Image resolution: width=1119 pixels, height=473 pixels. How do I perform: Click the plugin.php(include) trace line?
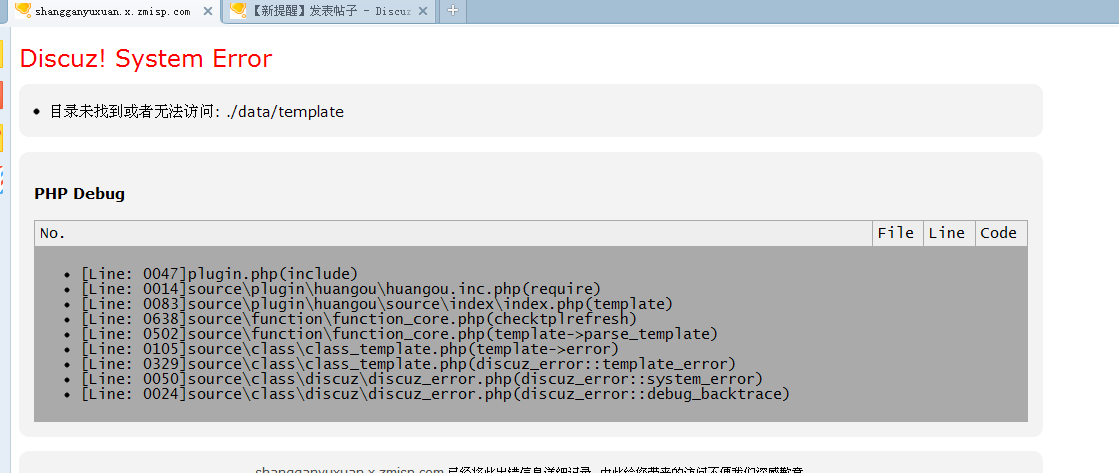point(219,273)
